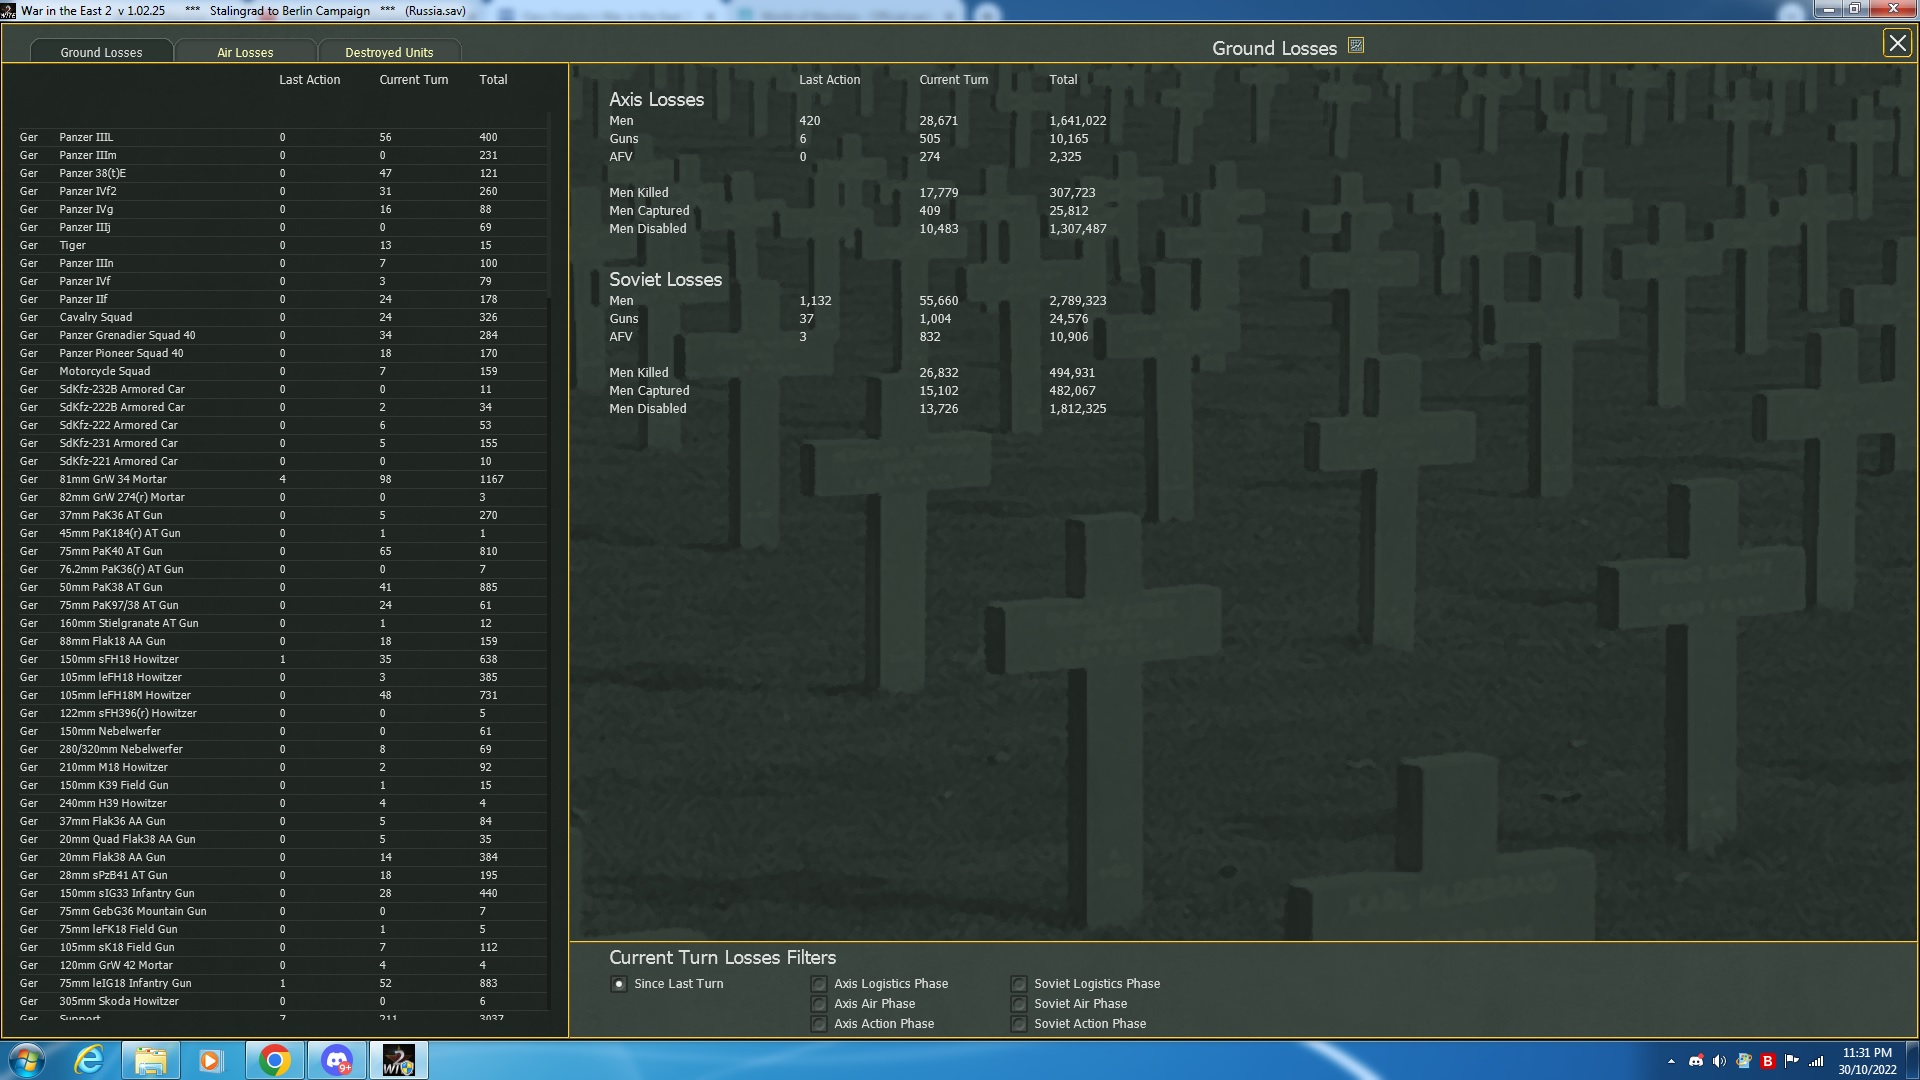Check the Axis Action Phase filter
The image size is (1920, 1080).
point(819,1024)
